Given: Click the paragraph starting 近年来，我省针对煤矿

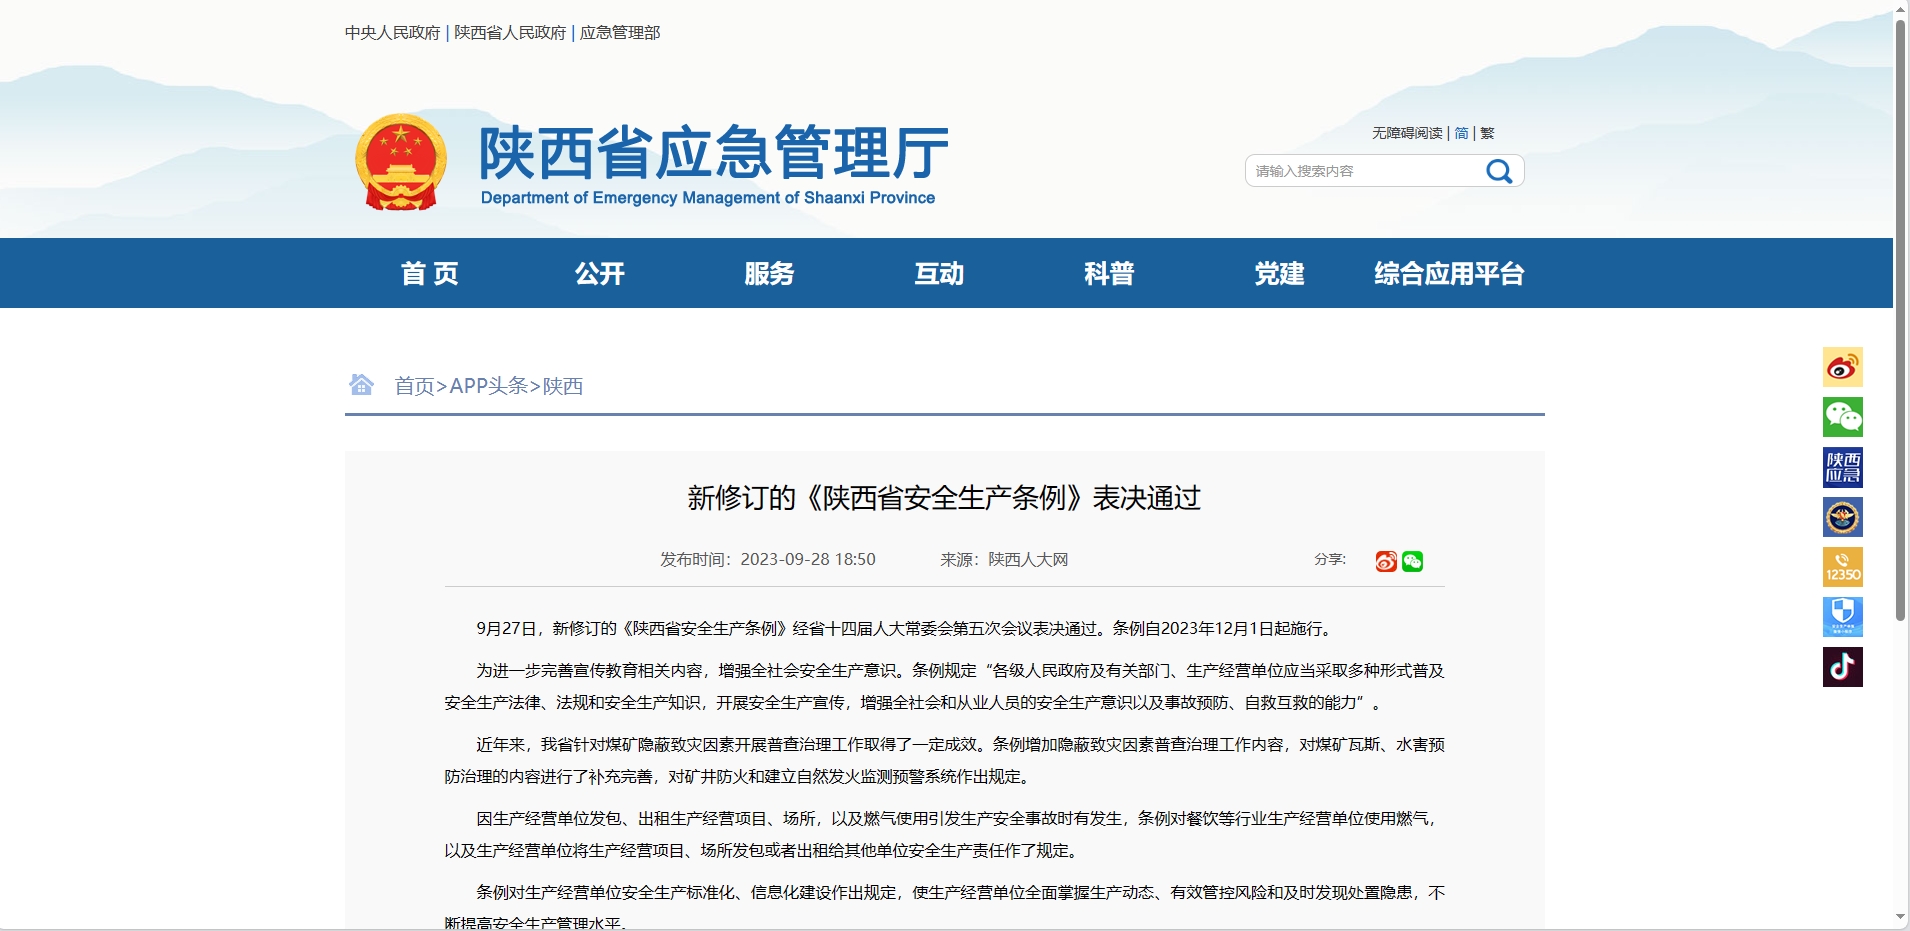Looking at the screenshot, I should (944, 760).
